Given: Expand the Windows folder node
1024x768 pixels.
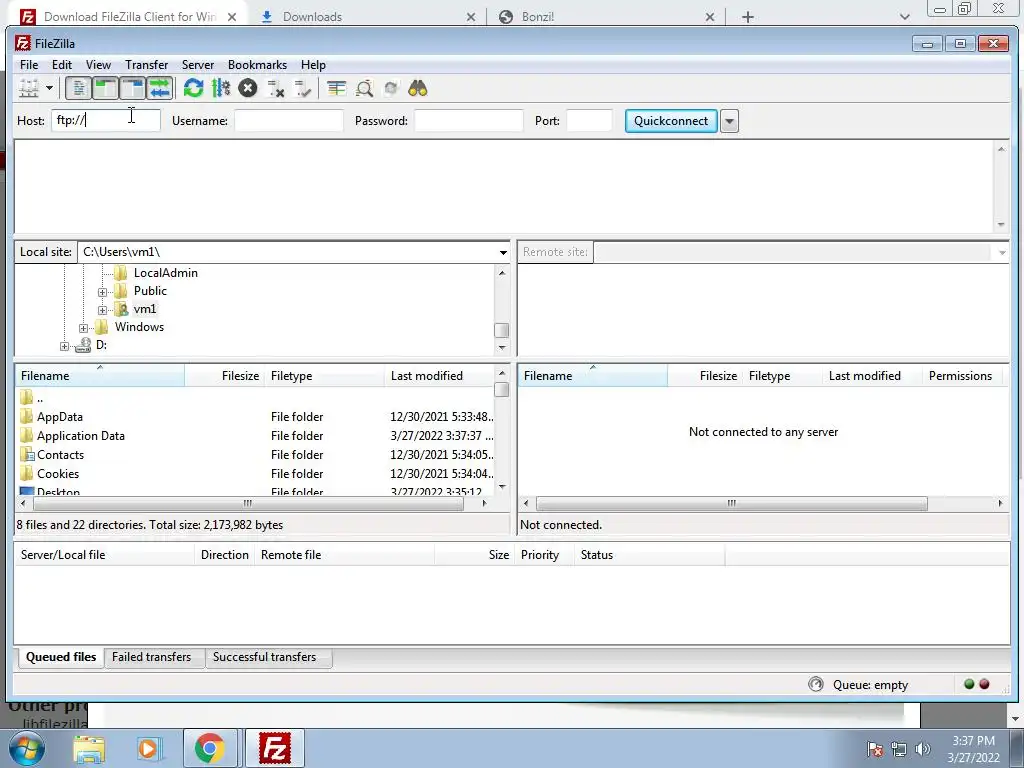Looking at the screenshot, I should [84, 328].
